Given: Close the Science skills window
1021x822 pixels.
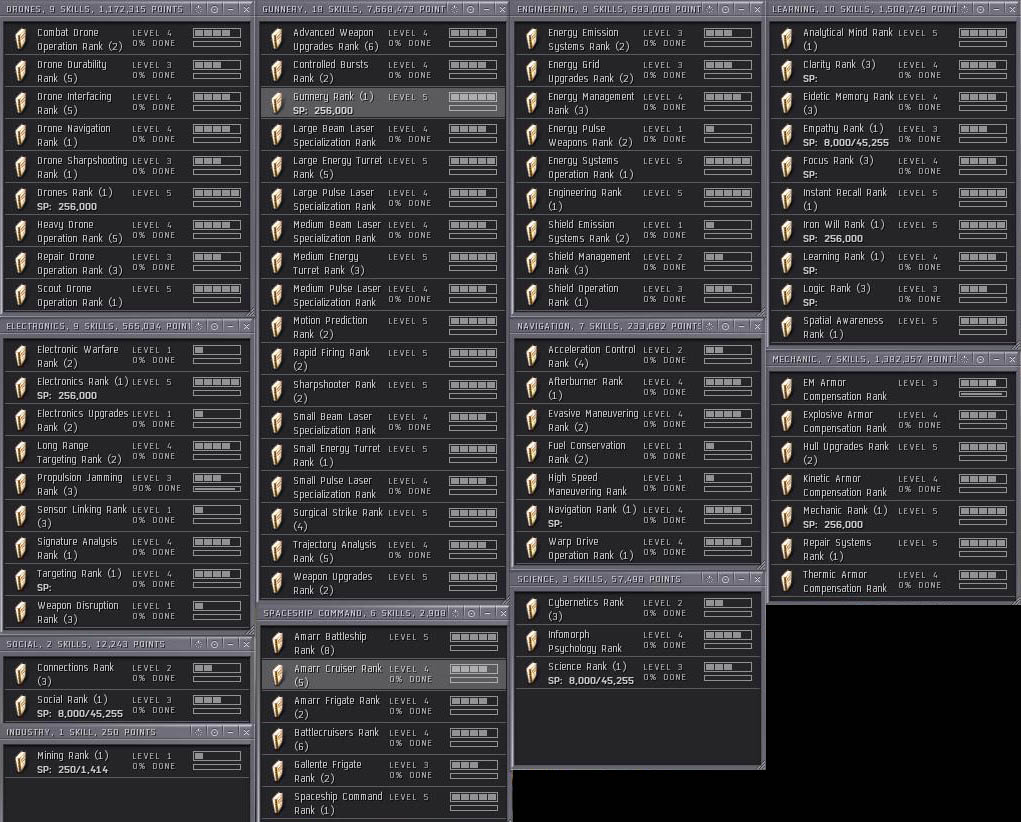Looking at the screenshot, I should pos(757,579).
